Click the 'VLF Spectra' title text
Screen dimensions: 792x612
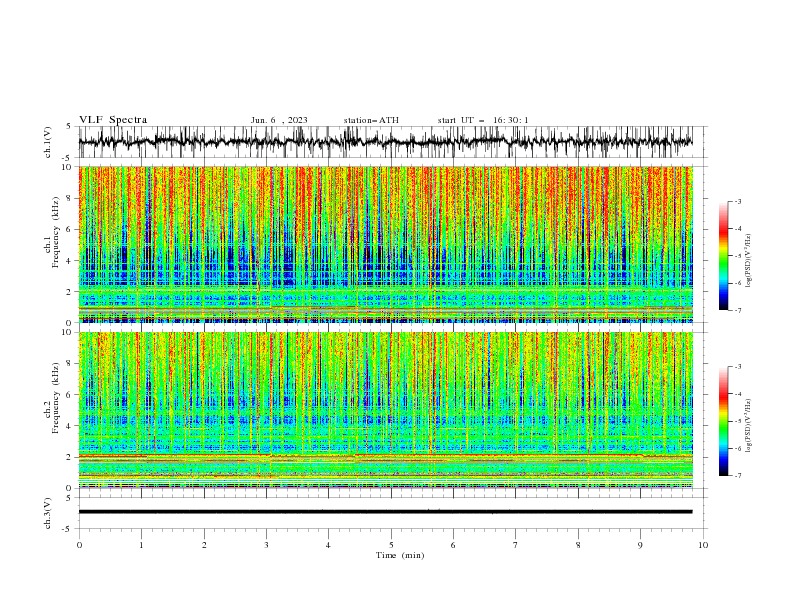[113, 120]
